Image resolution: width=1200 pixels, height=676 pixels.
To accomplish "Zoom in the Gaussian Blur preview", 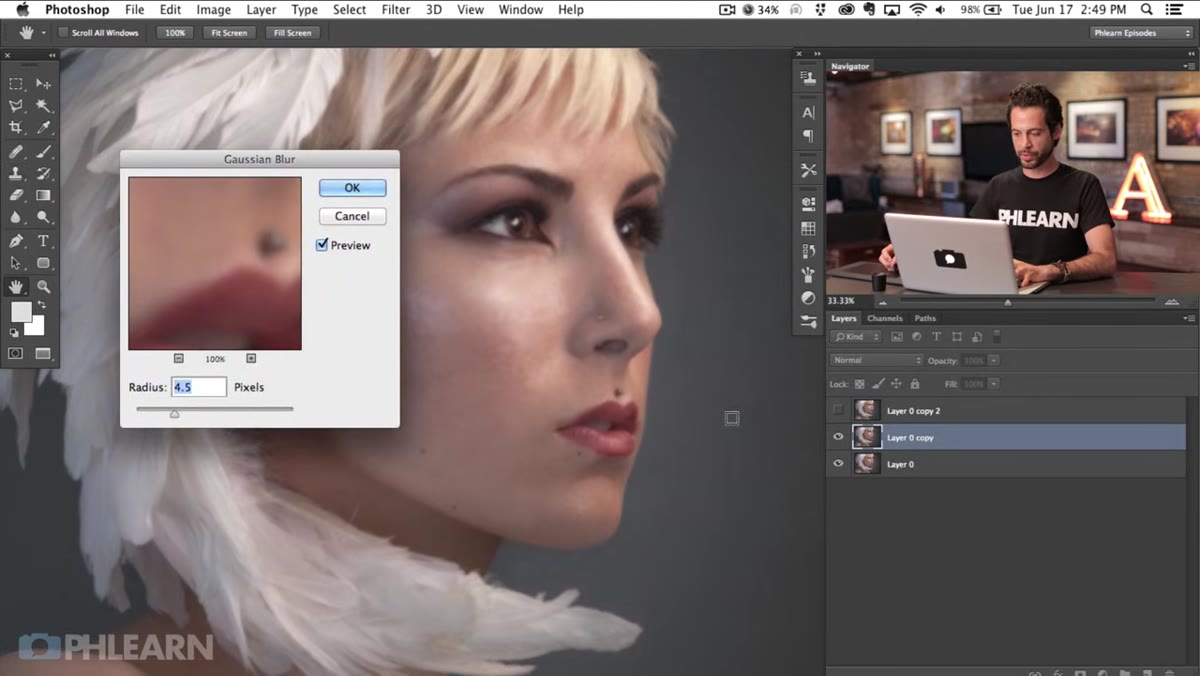I will pyautogui.click(x=251, y=358).
